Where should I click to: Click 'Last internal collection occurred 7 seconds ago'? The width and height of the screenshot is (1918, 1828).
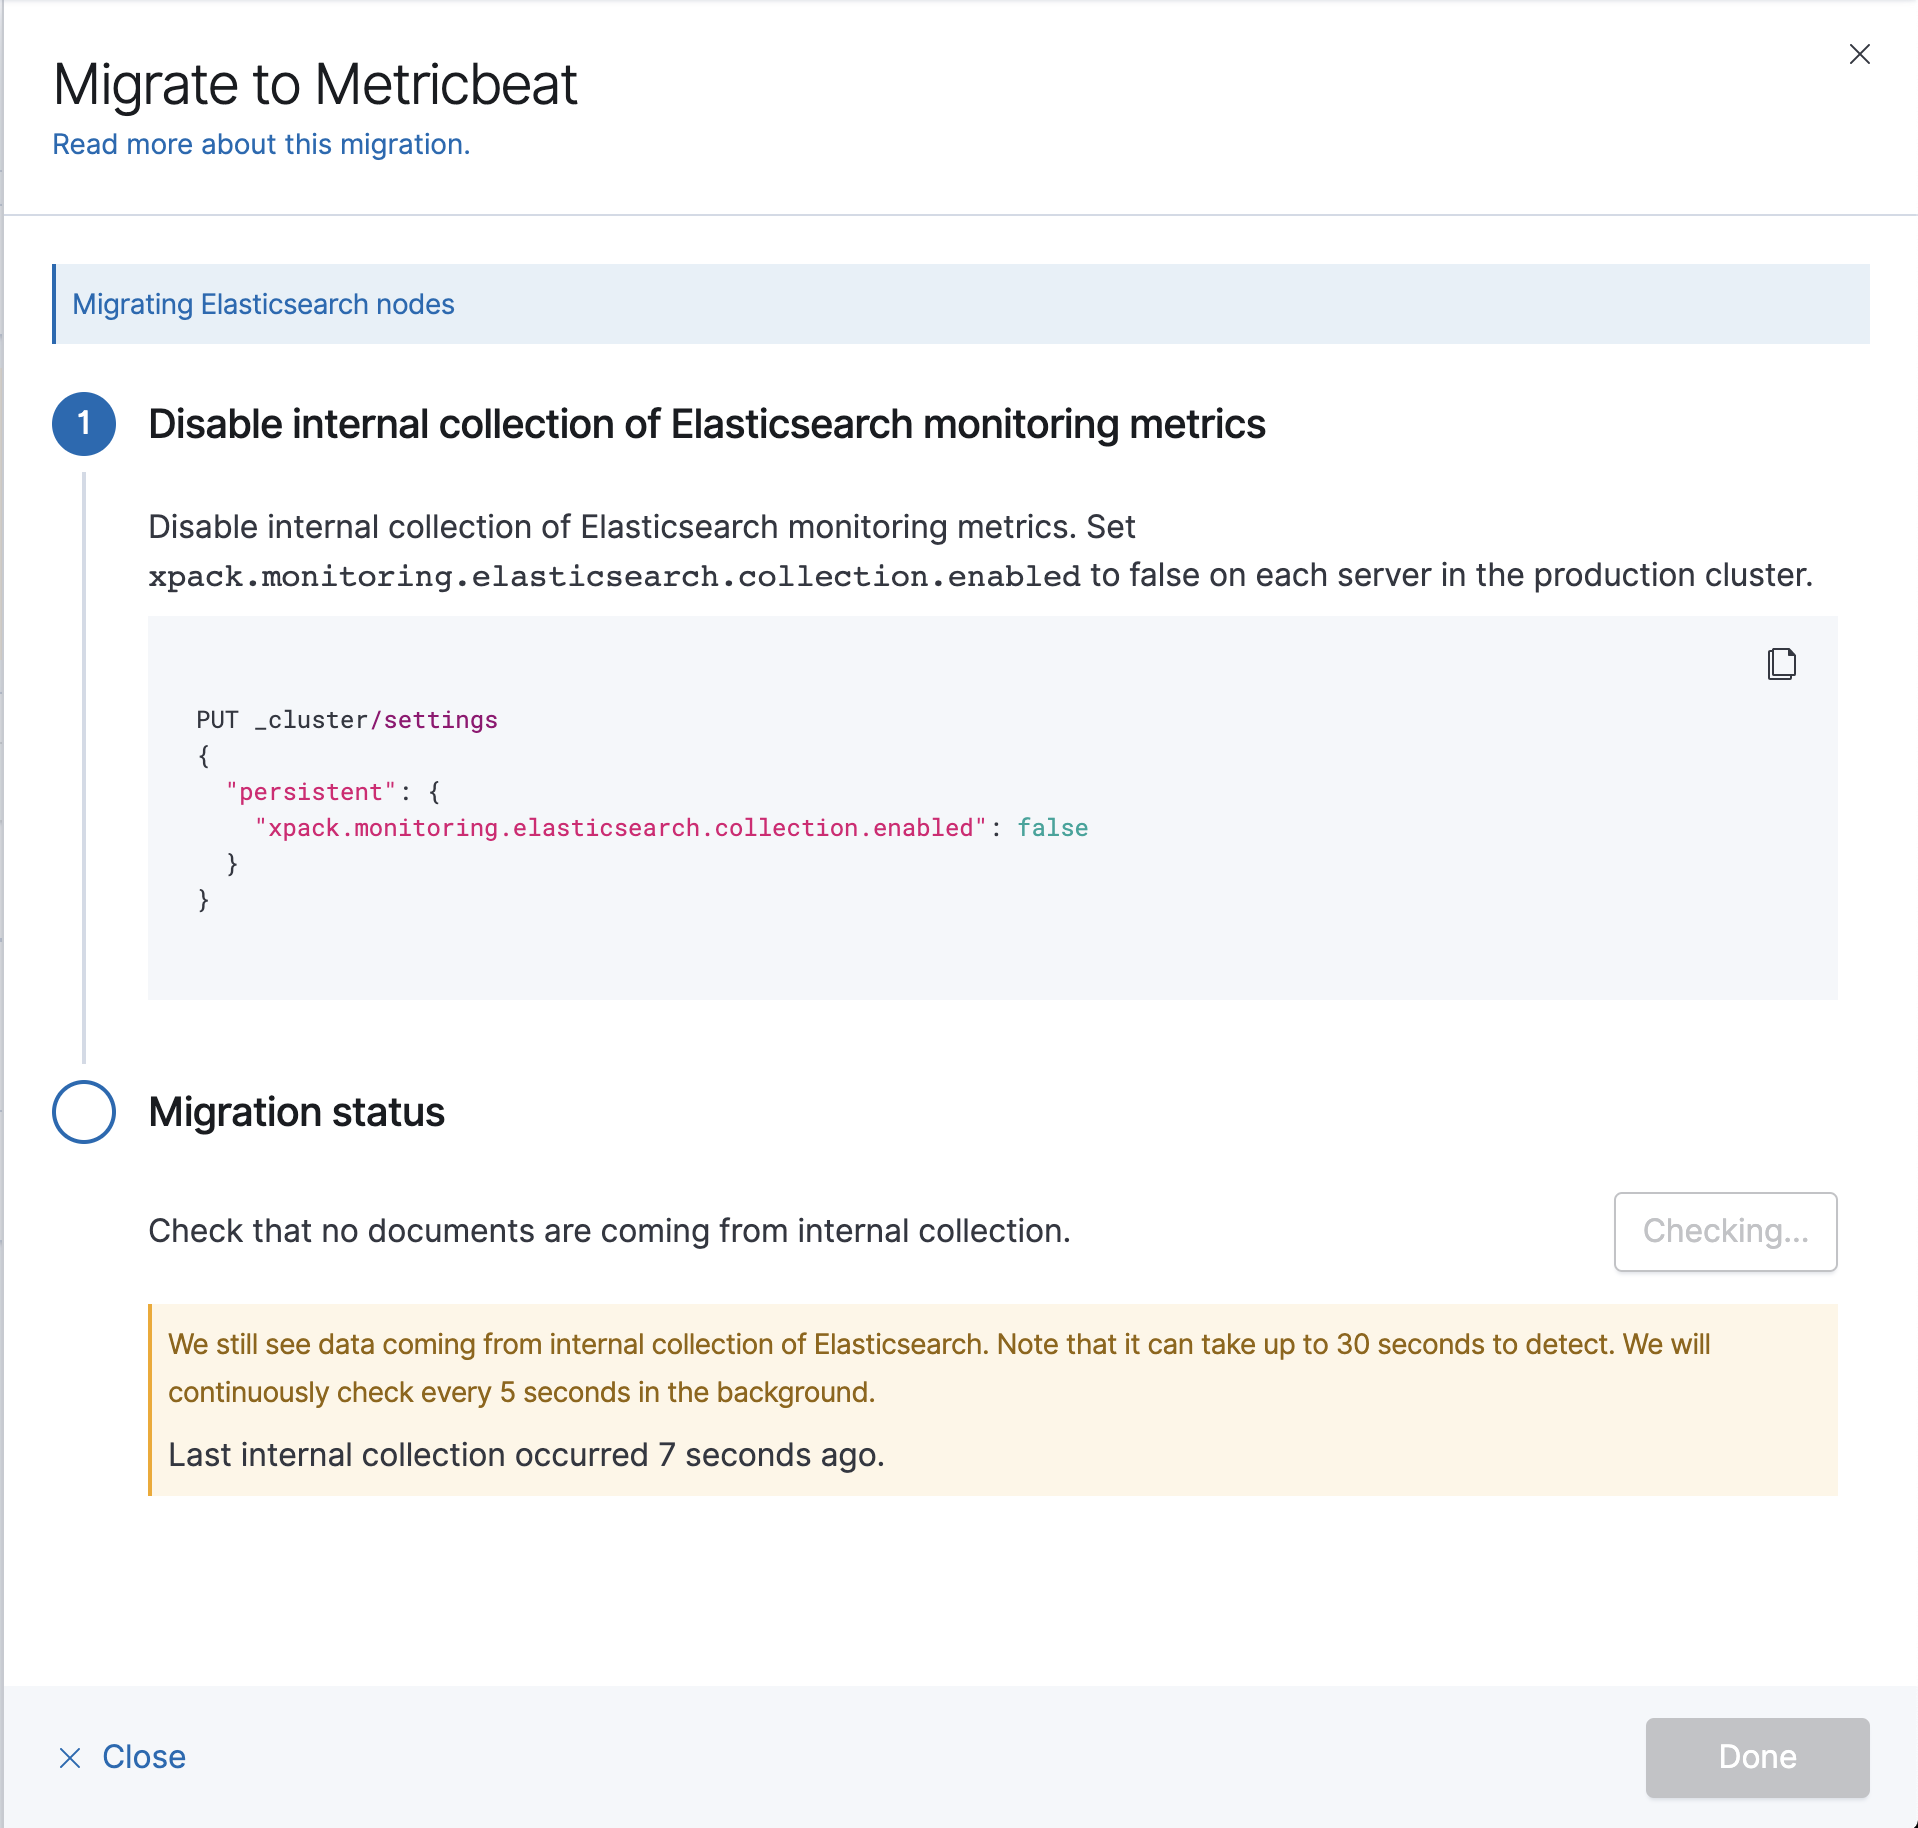click(526, 1455)
